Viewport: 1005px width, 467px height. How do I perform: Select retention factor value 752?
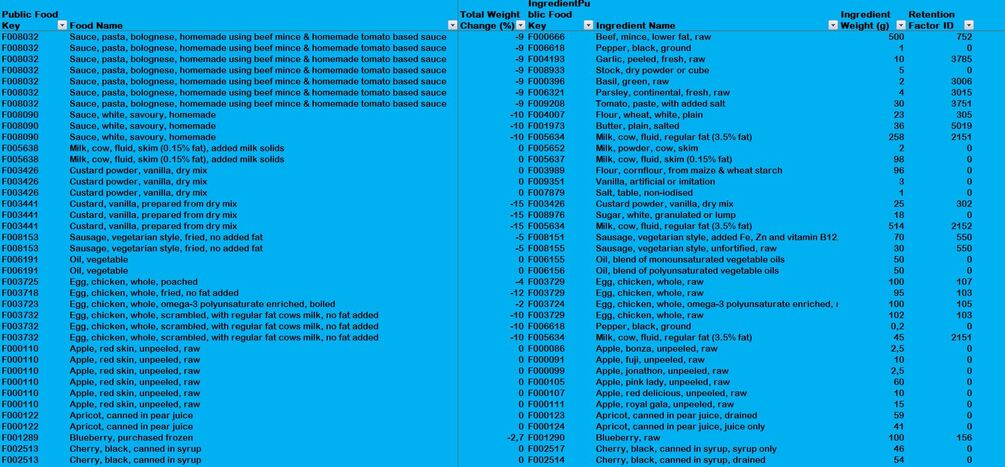[x=964, y=37]
